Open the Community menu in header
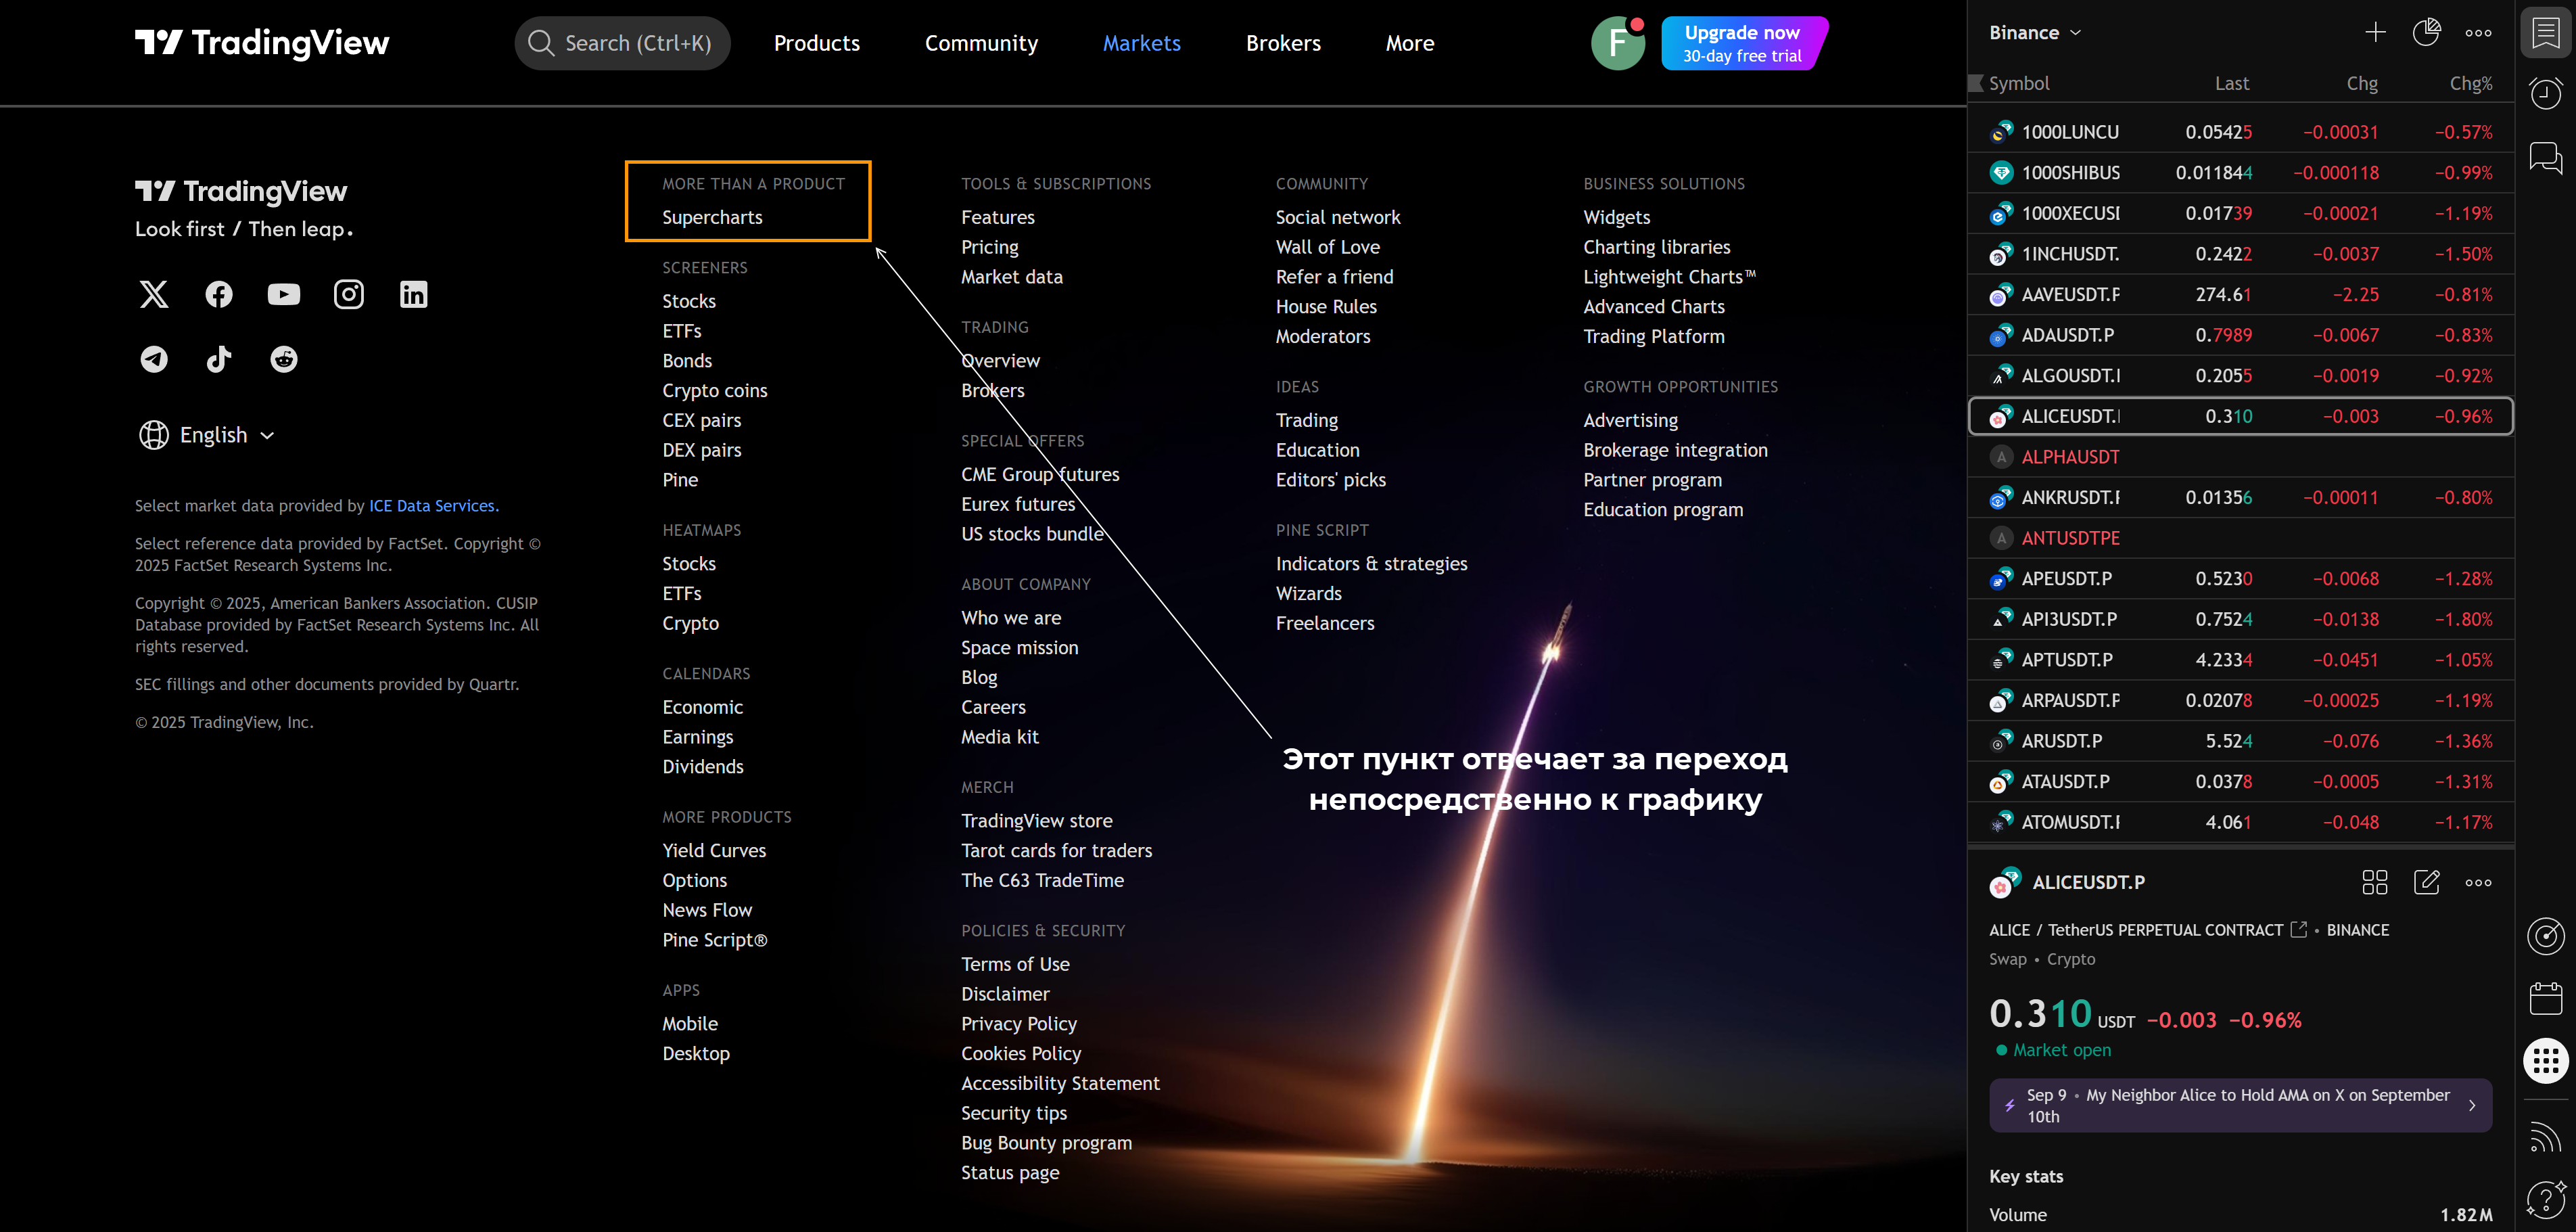 click(x=981, y=43)
